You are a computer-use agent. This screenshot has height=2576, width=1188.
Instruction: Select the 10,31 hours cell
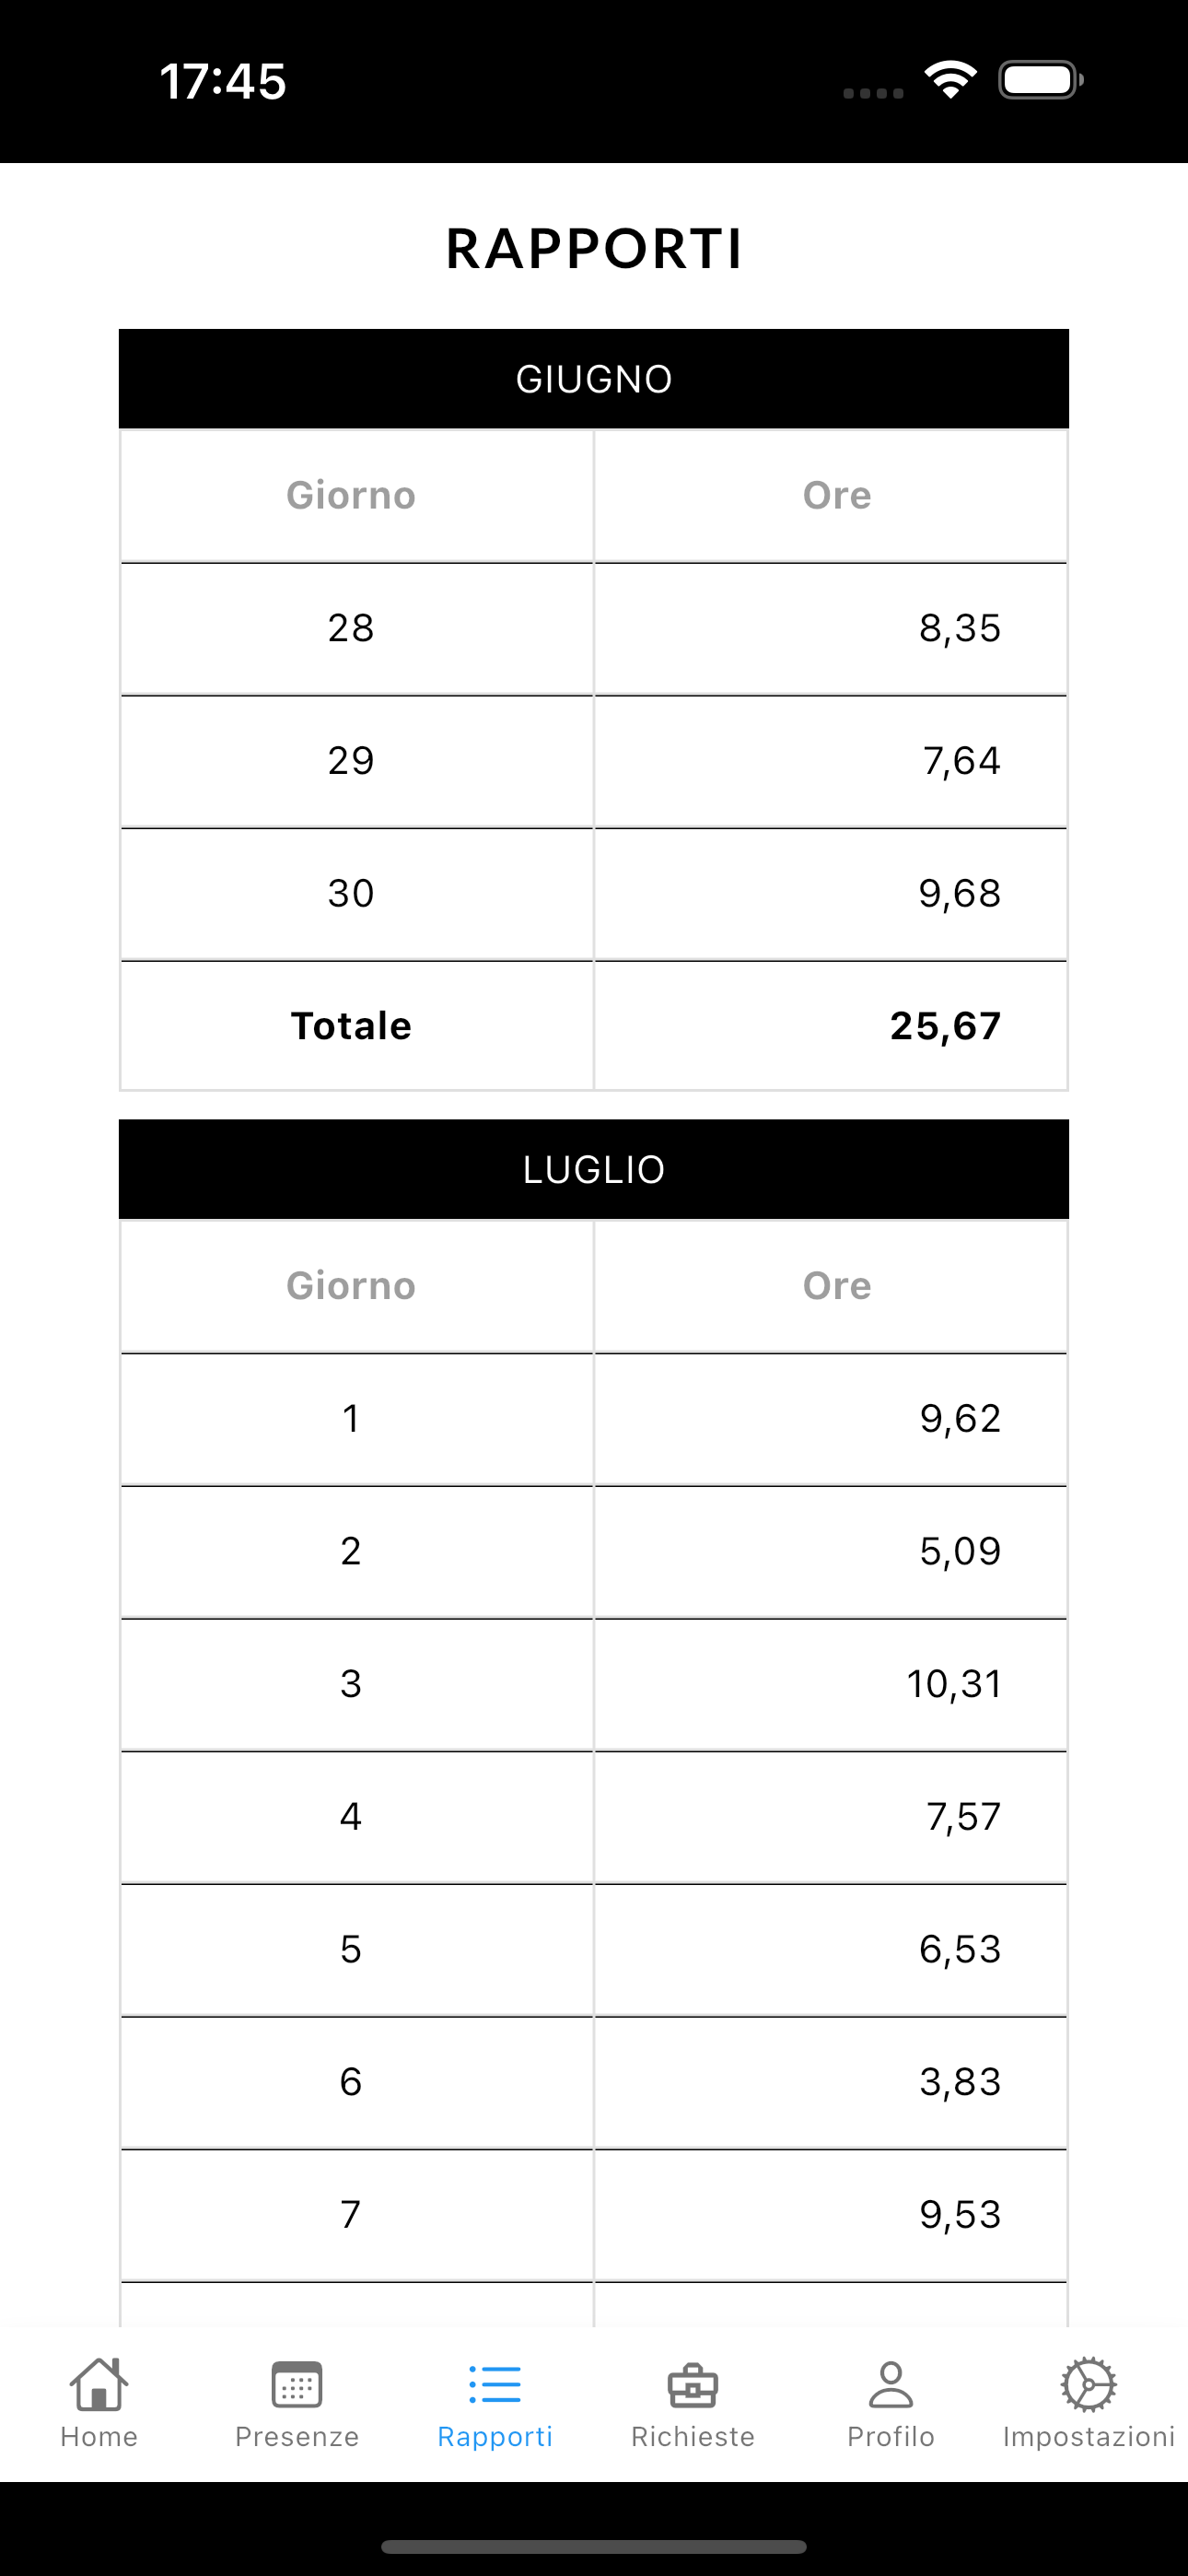click(953, 1684)
